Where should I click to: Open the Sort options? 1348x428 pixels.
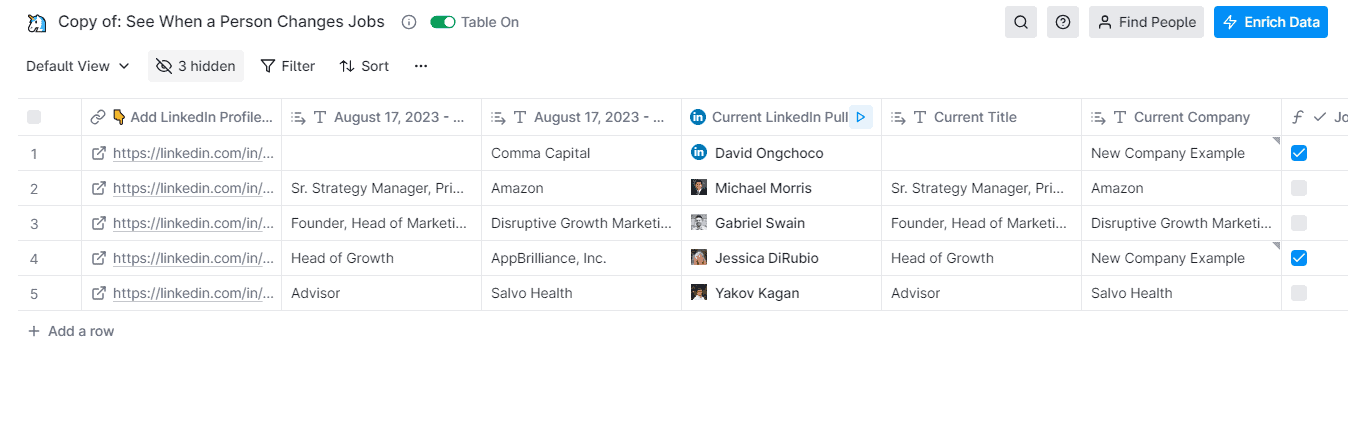coord(364,66)
